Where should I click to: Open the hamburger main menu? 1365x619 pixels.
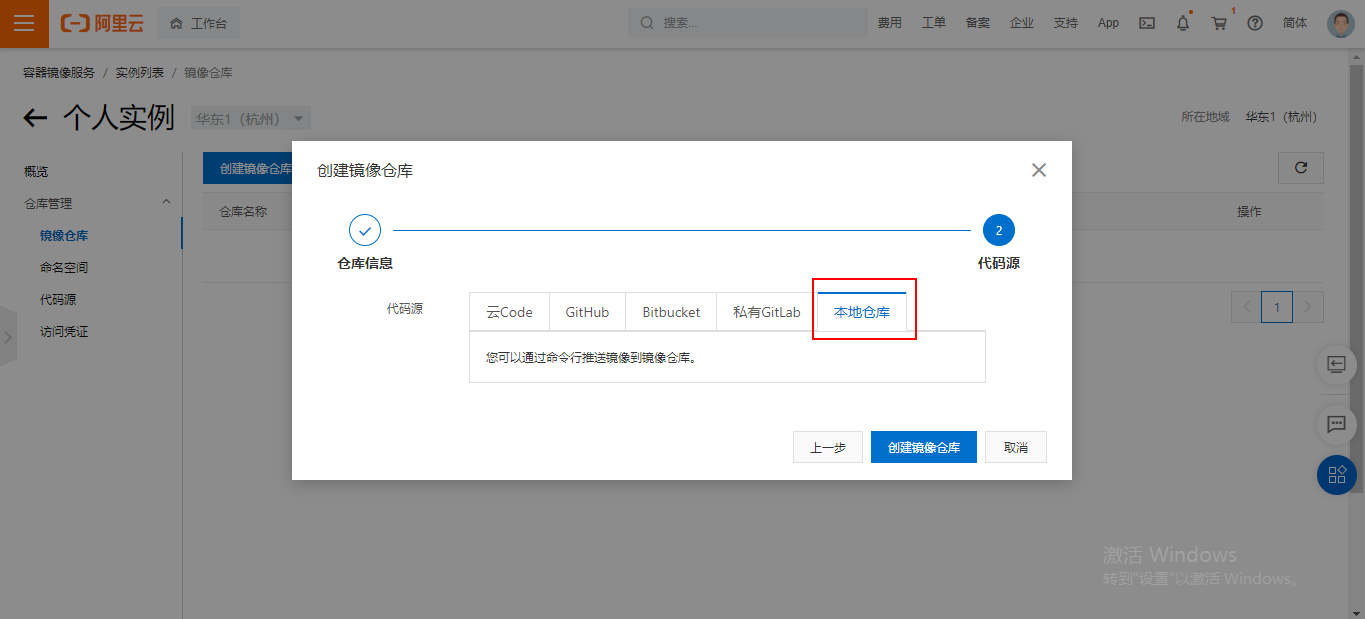click(x=24, y=23)
